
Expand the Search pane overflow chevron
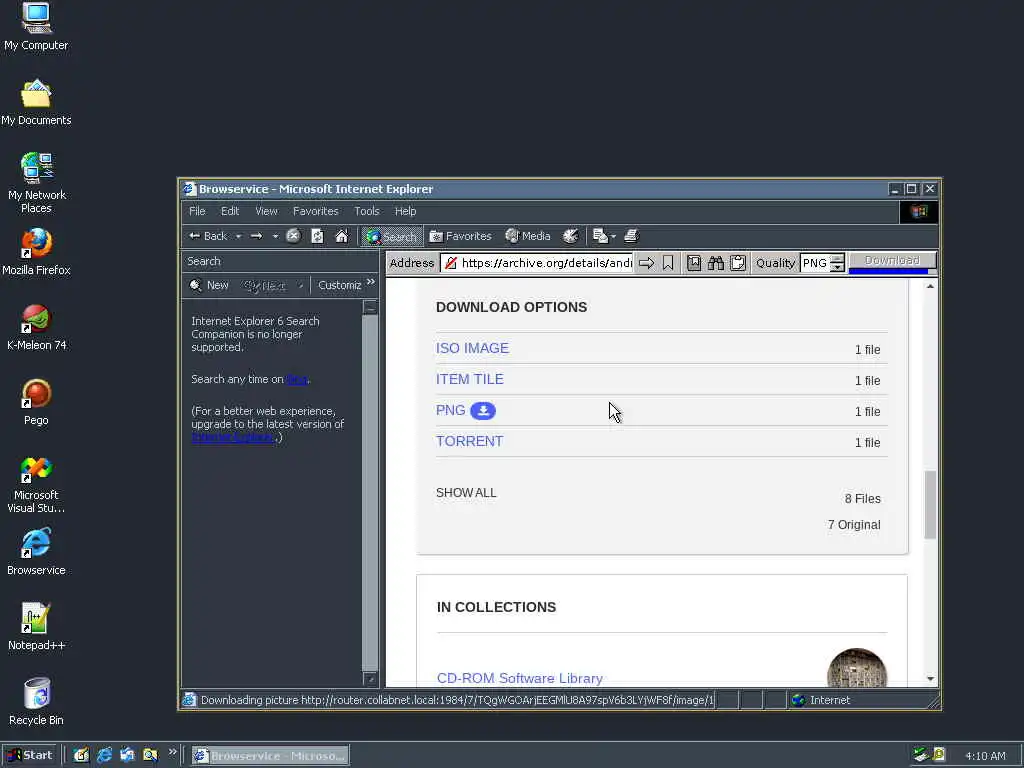[x=371, y=282]
